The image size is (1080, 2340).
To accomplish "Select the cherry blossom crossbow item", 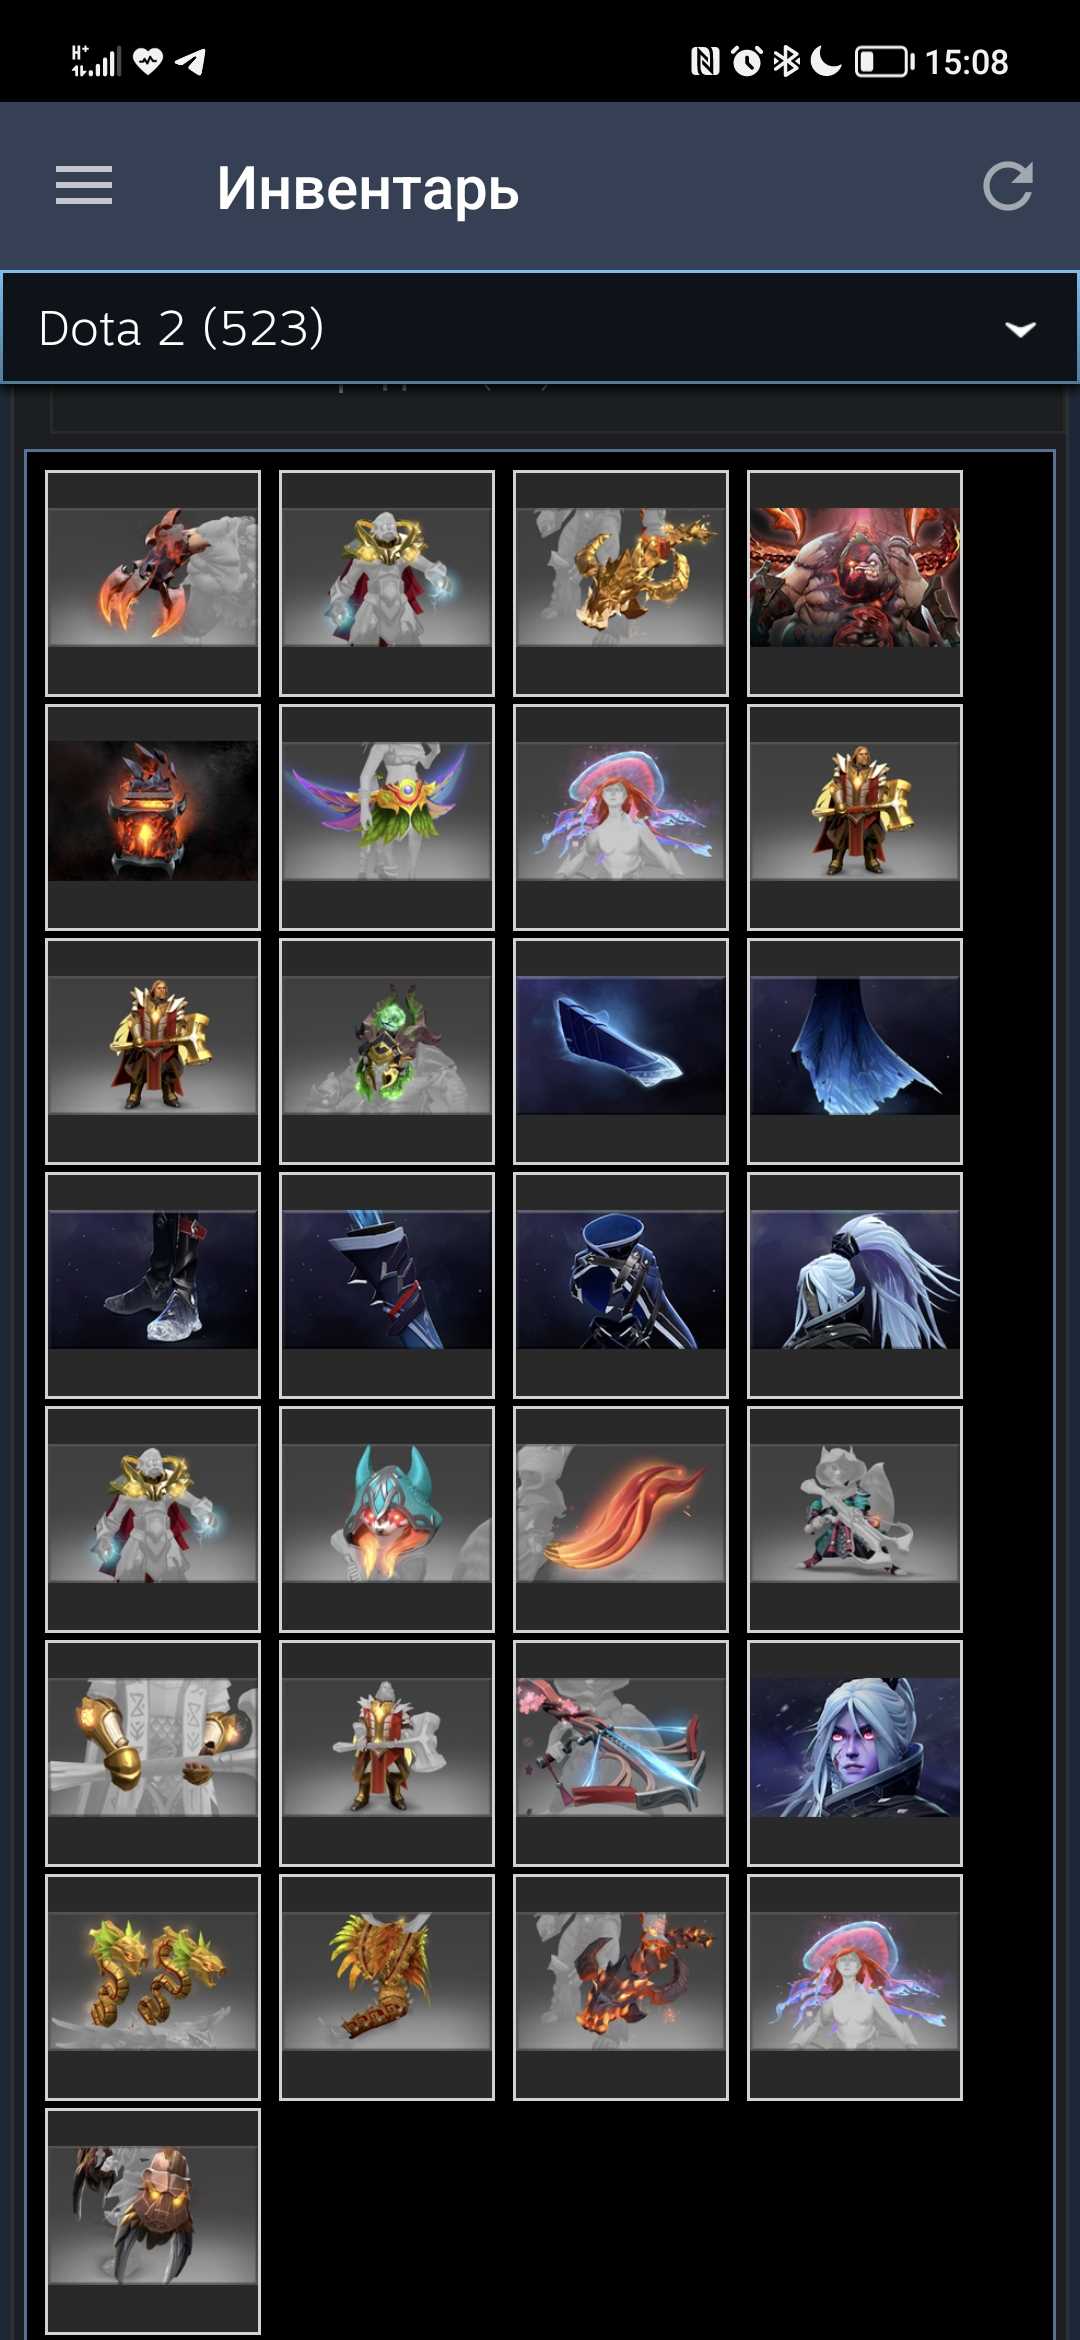I will tap(621, 1753).
